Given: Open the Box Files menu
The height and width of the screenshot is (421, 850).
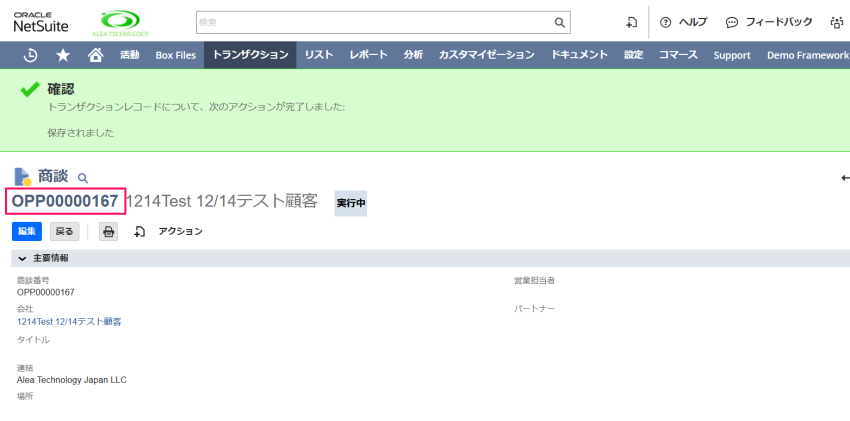Looking at the screenshot, I should click(176, 55).
